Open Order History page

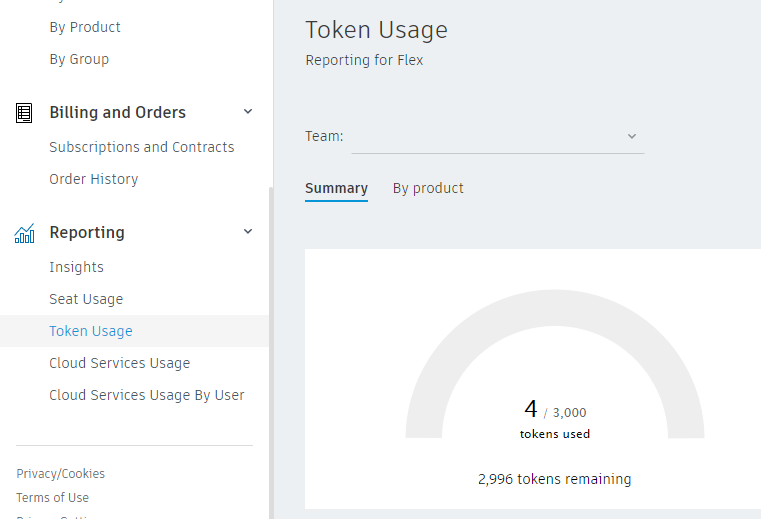click(94, 179)
